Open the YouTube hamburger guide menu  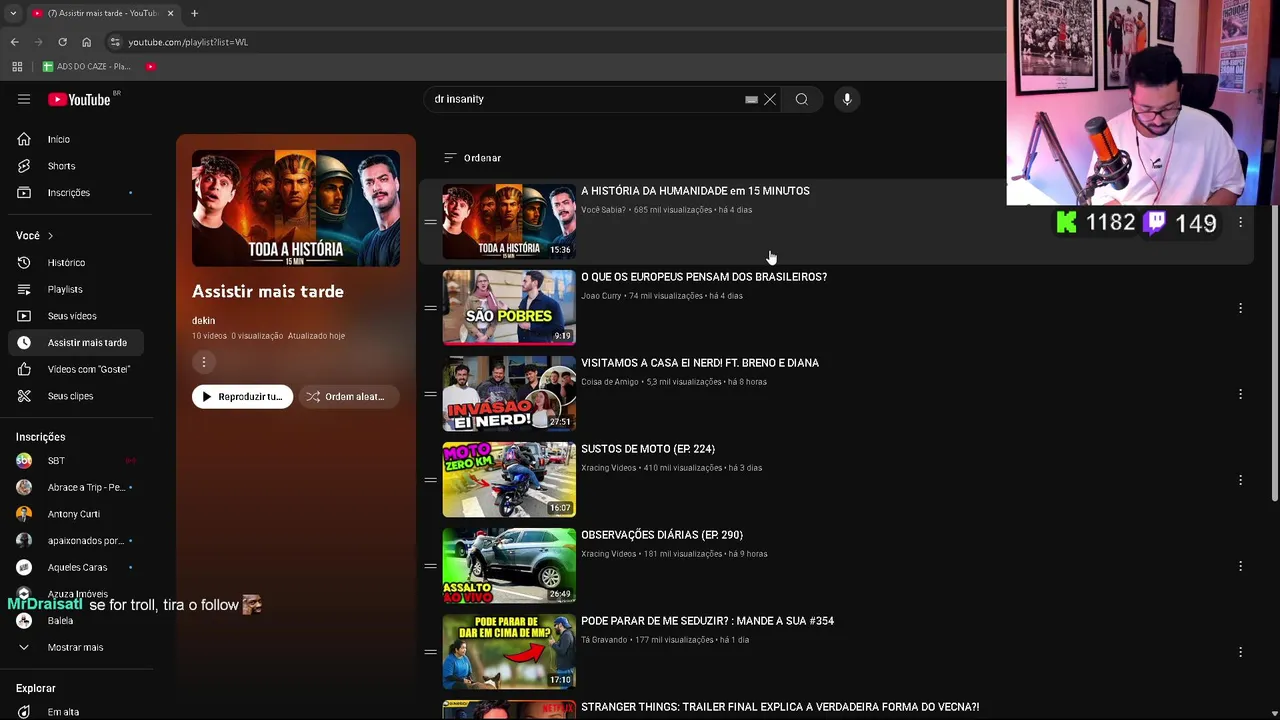[x=24, y=99]
